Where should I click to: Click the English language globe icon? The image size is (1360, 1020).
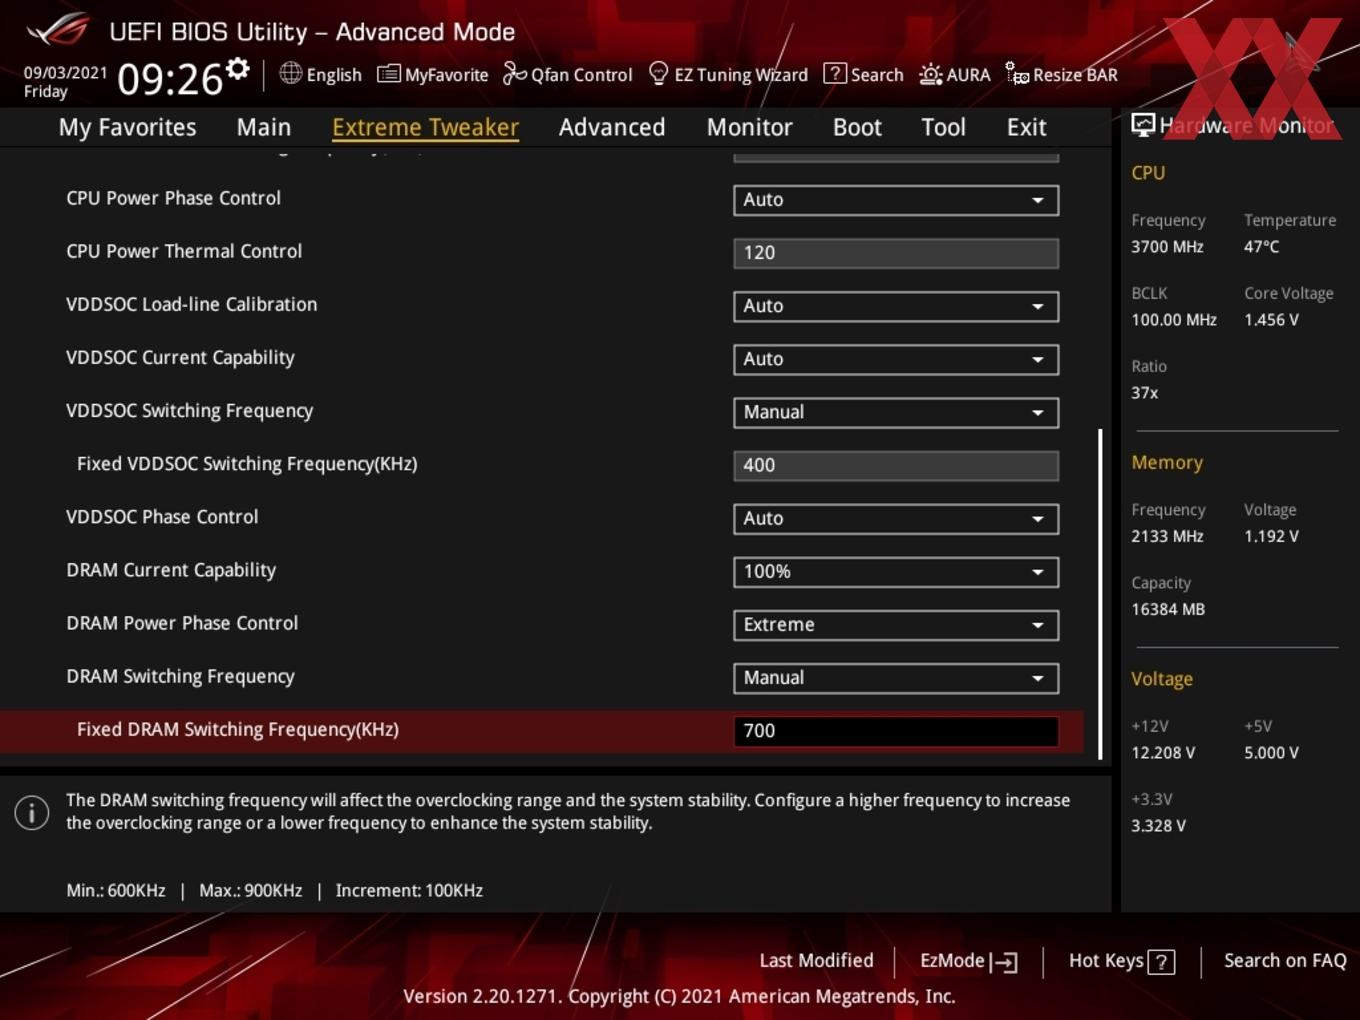290,73
